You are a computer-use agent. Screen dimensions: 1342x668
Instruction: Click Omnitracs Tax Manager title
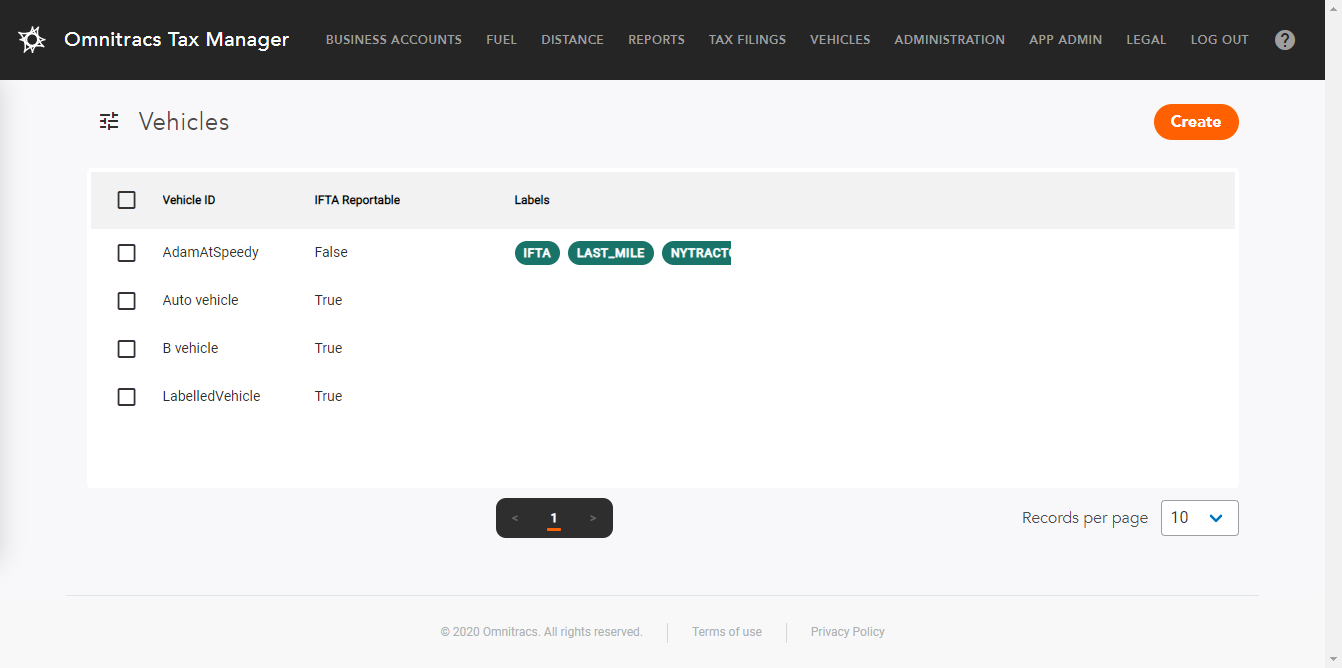tap(176, 40)
